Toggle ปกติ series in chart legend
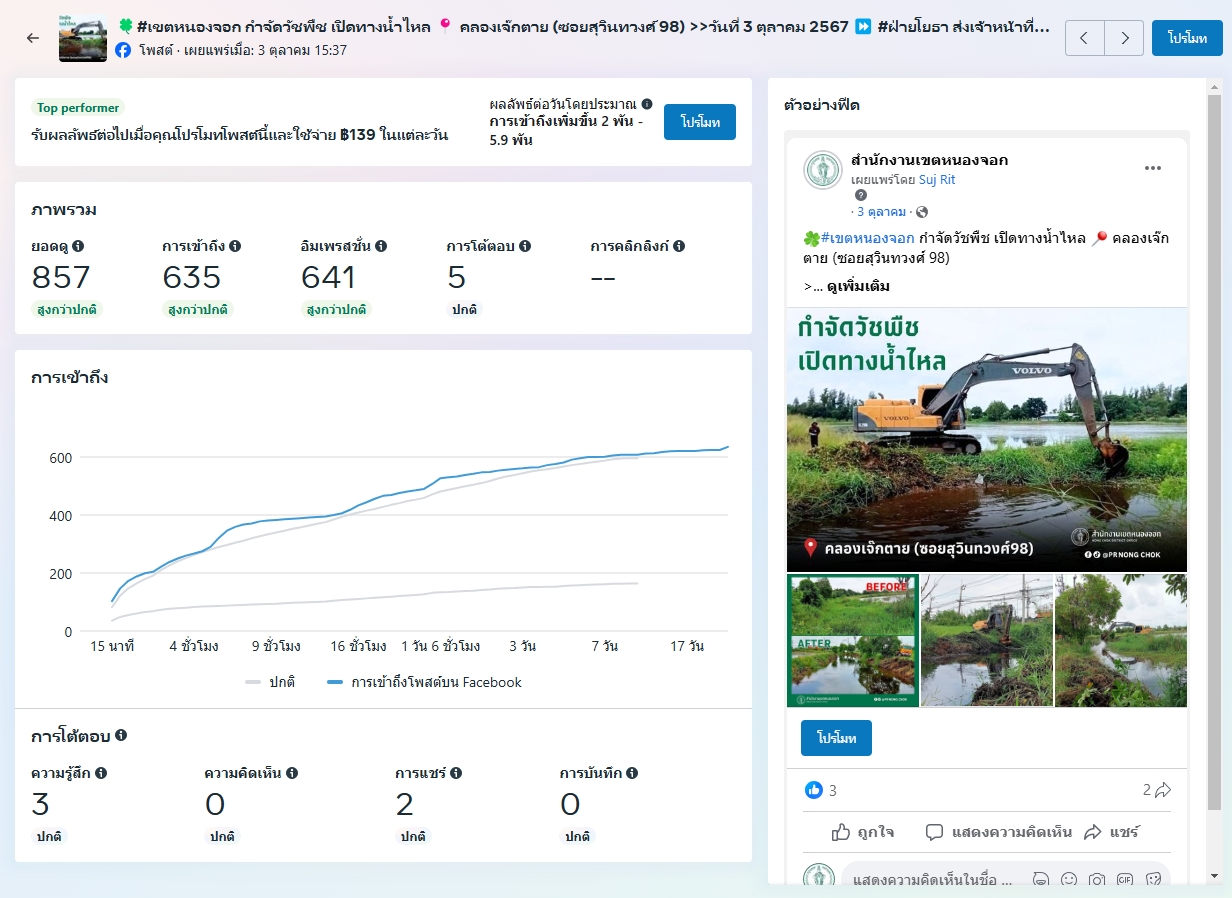1232x898 pixels. click(x=270, y=682)
